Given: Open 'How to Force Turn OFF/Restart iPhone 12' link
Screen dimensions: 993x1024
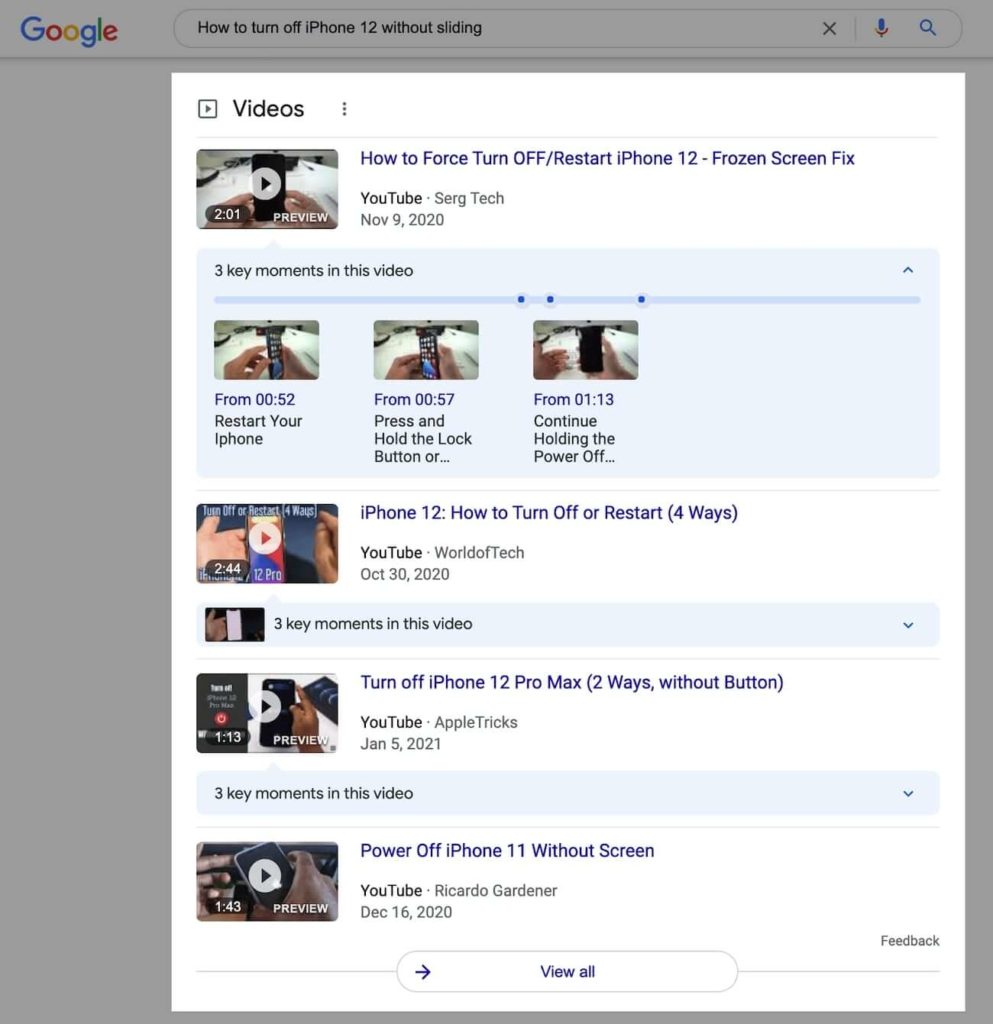Looking at the screenshot, I should coord(607,159).
